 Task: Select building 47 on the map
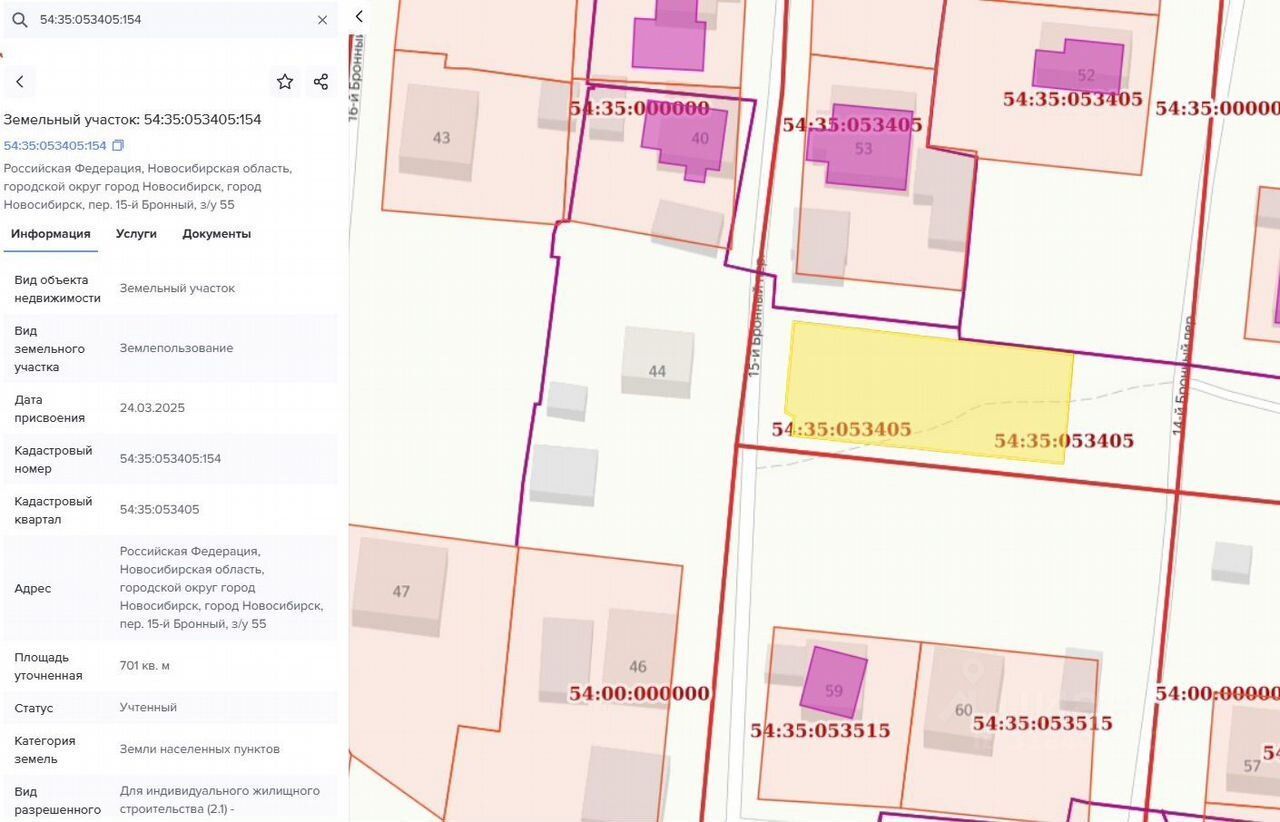tap(401, 588)
